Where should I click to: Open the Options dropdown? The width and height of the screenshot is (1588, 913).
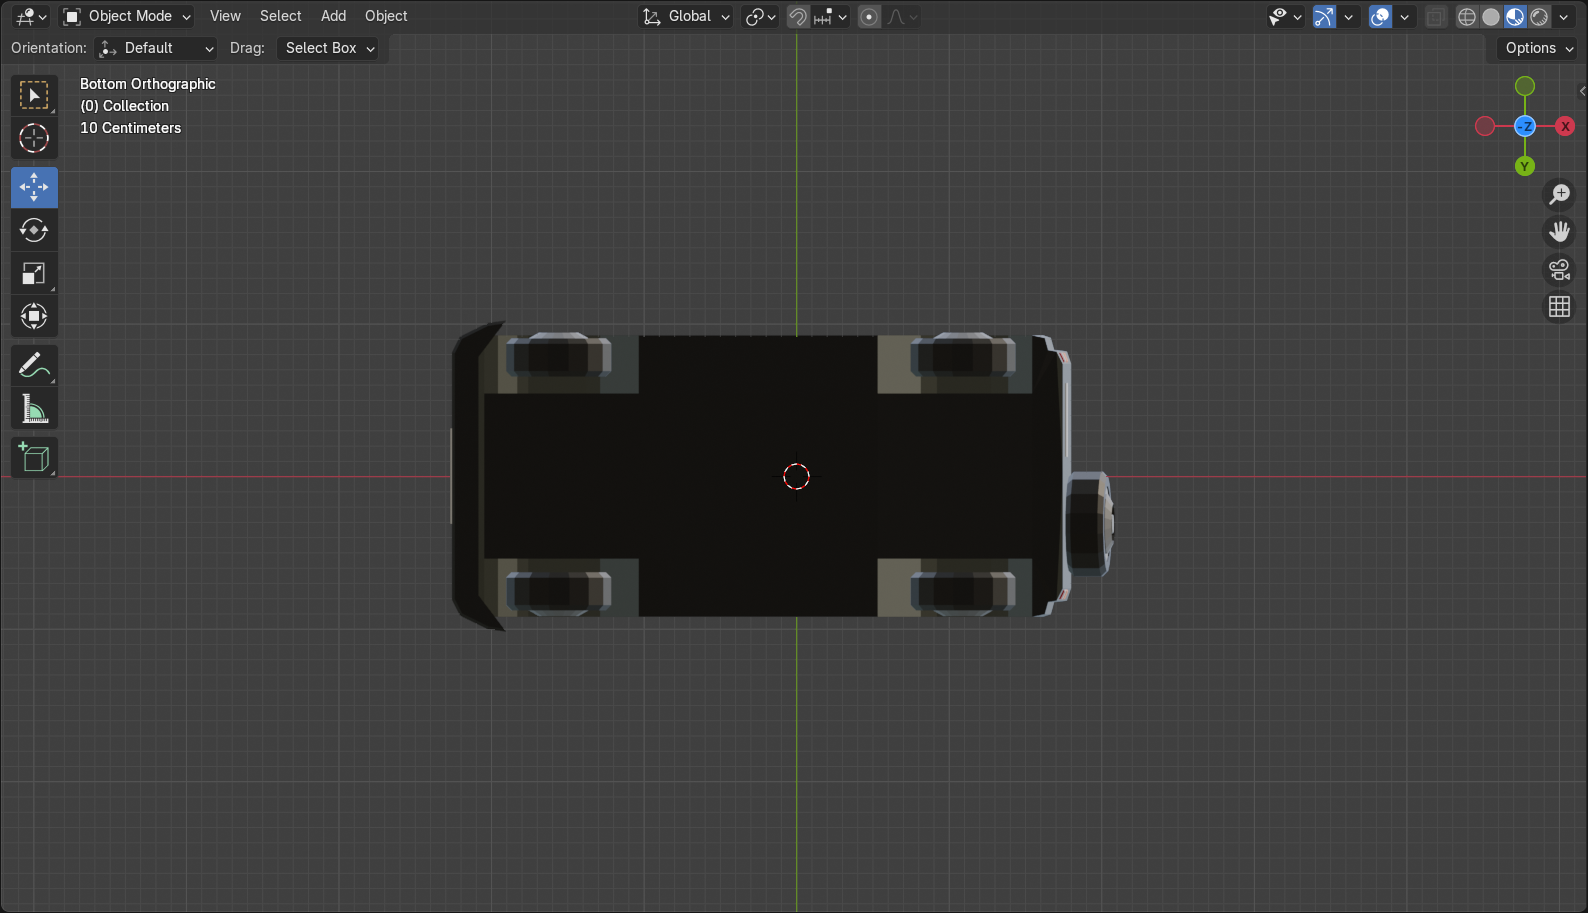1538,48
